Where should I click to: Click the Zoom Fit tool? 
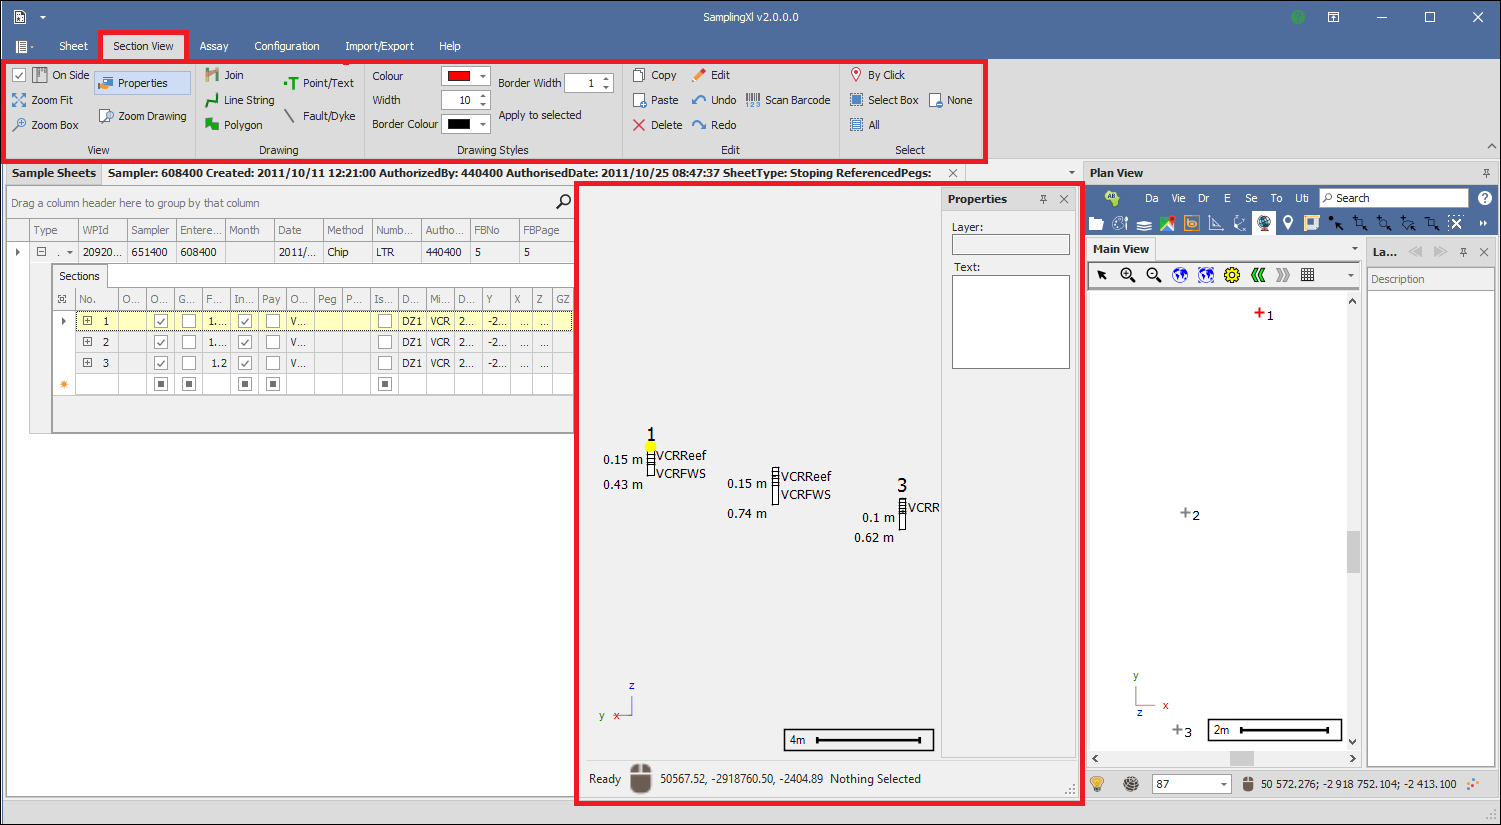coord(43,100)
